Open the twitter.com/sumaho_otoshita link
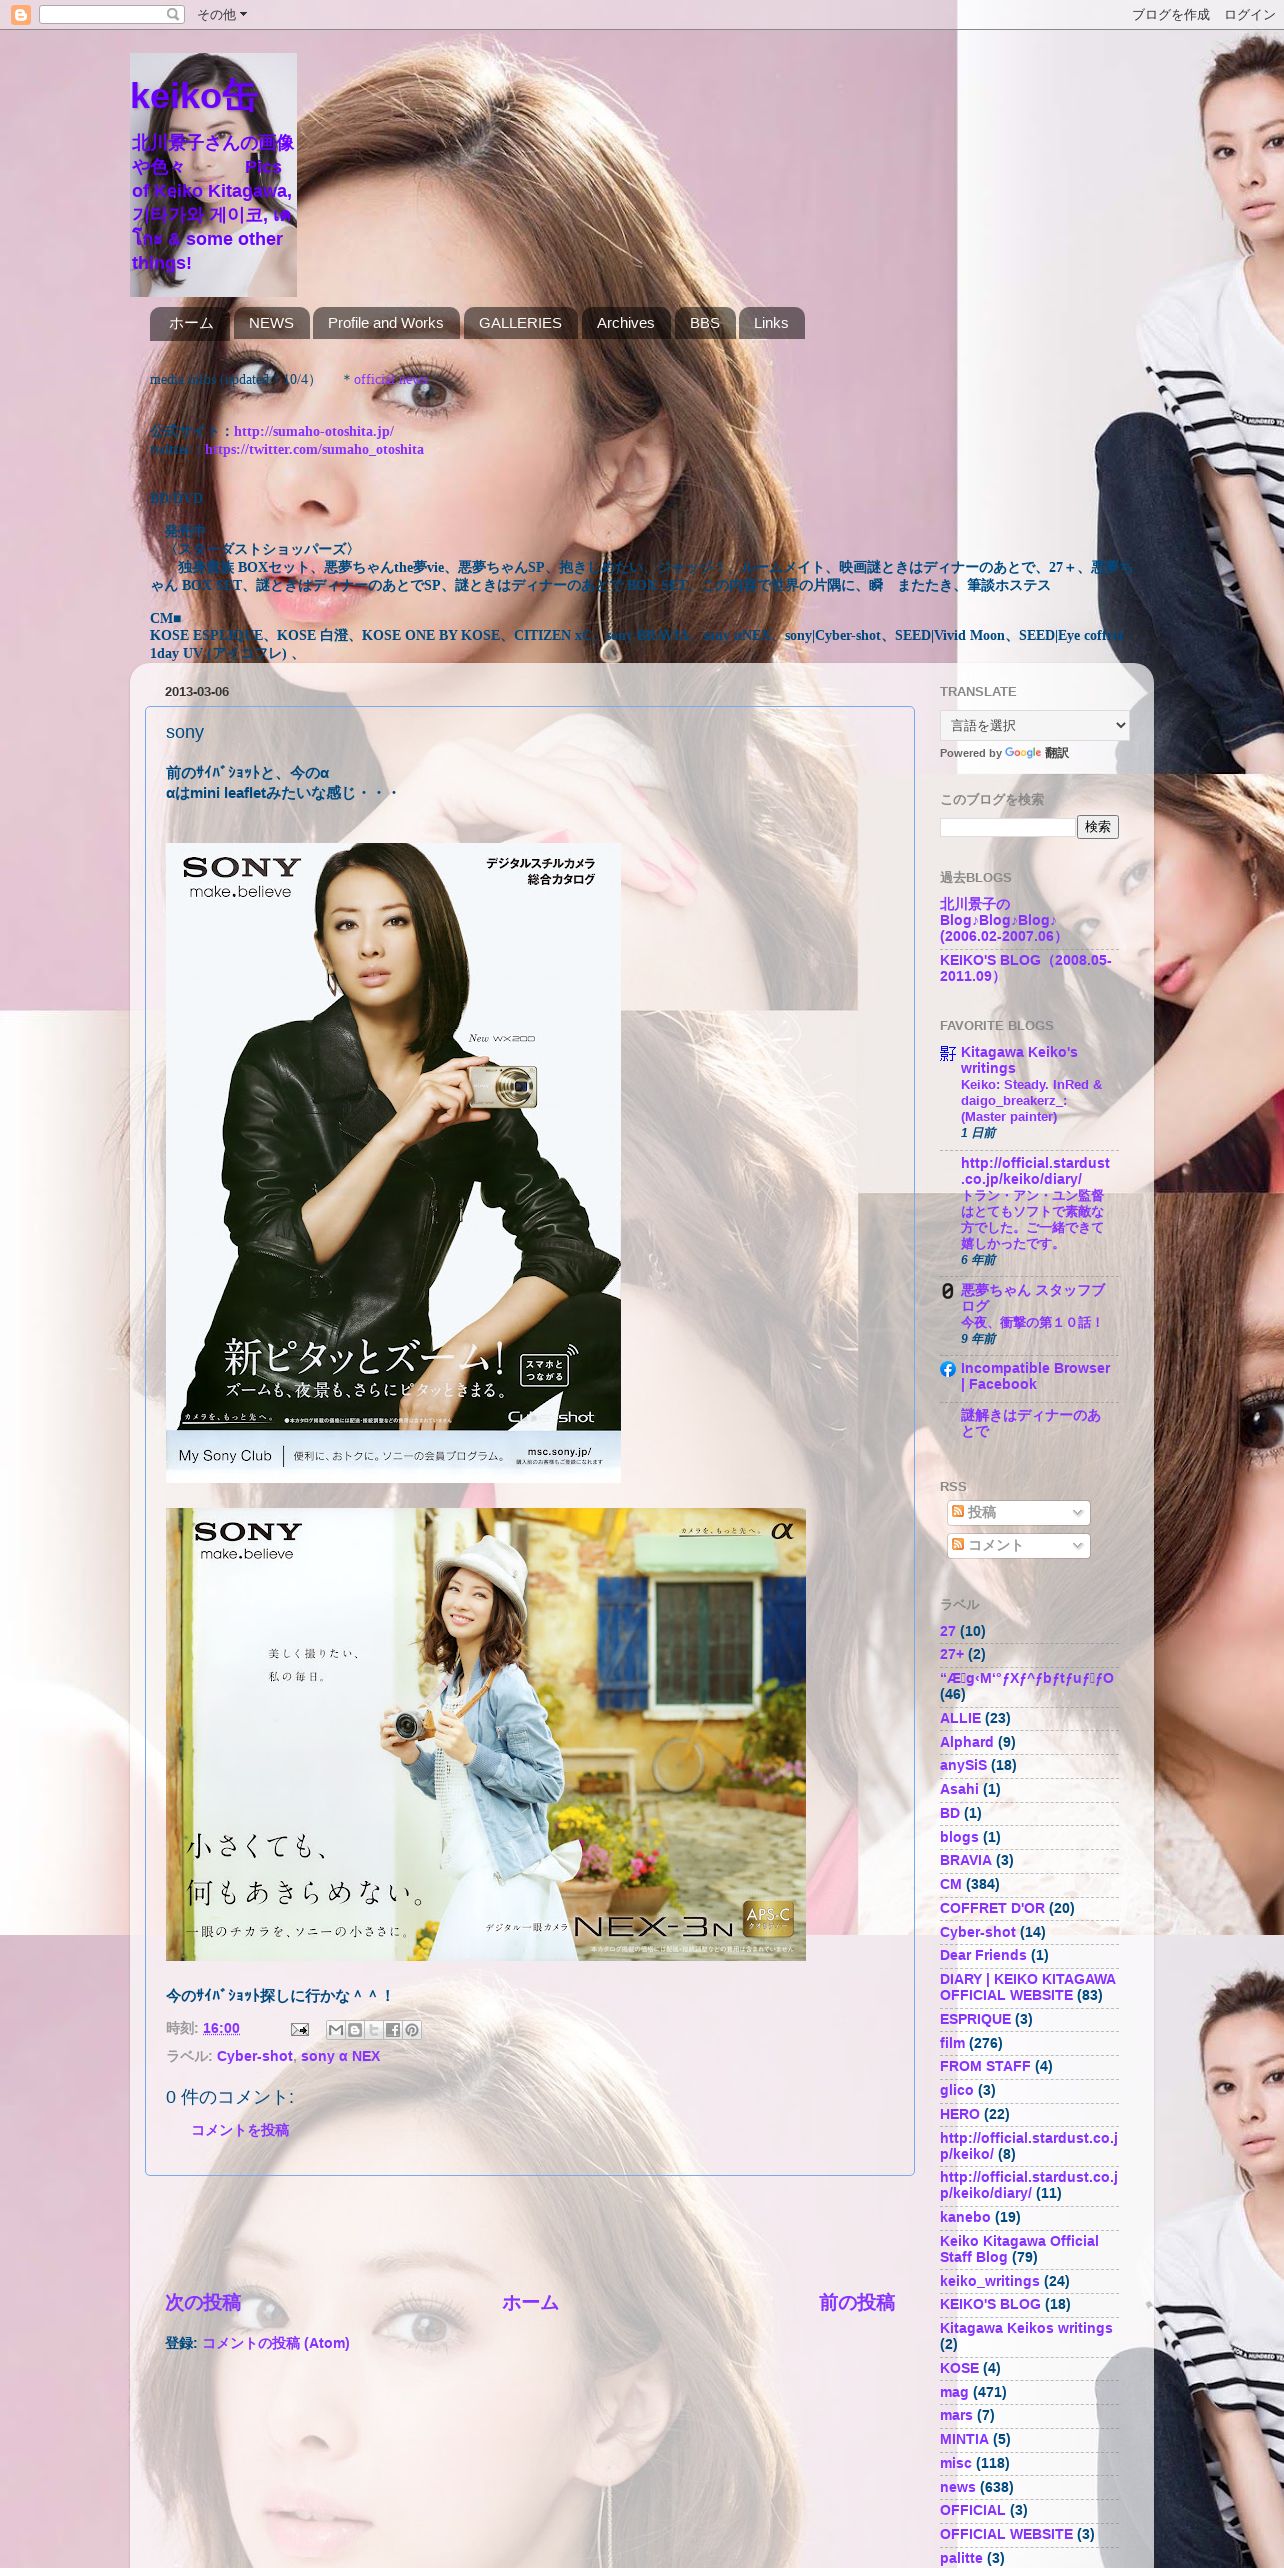The width and height of the screenshot is (1284, 2568). click(x=314, y=449)
